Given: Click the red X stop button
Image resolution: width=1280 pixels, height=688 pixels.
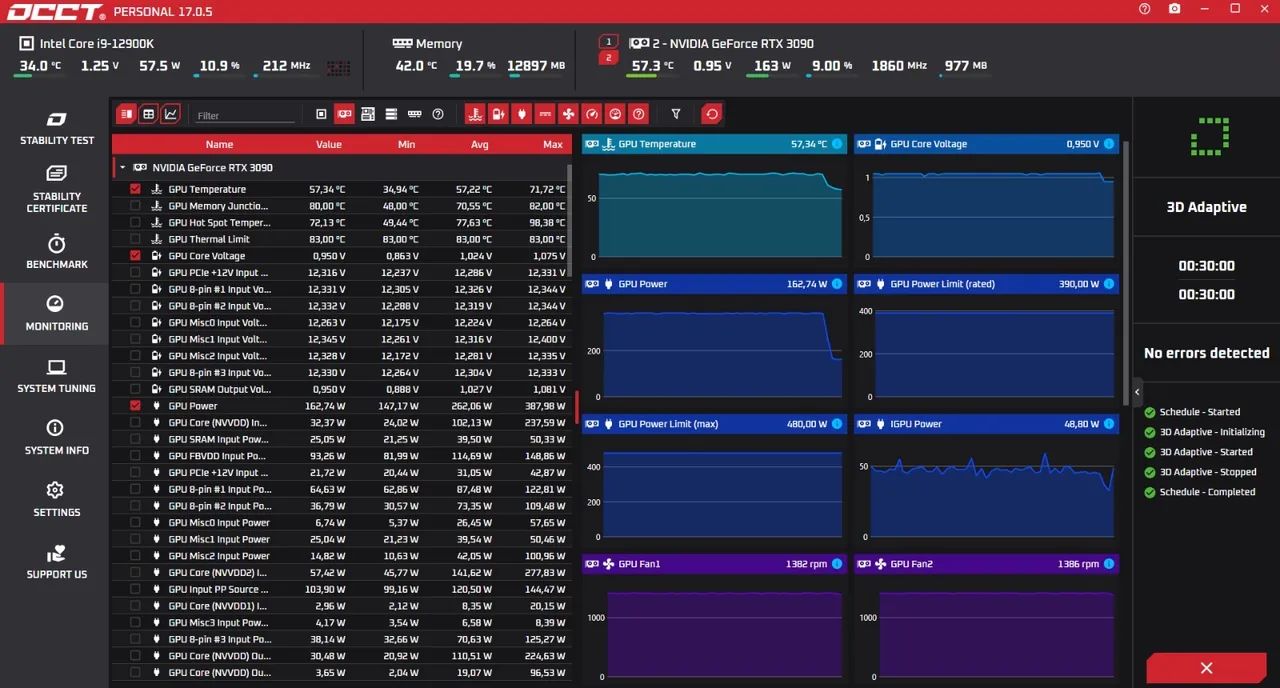Looking at the screenshot, I should pos(1206,668).
